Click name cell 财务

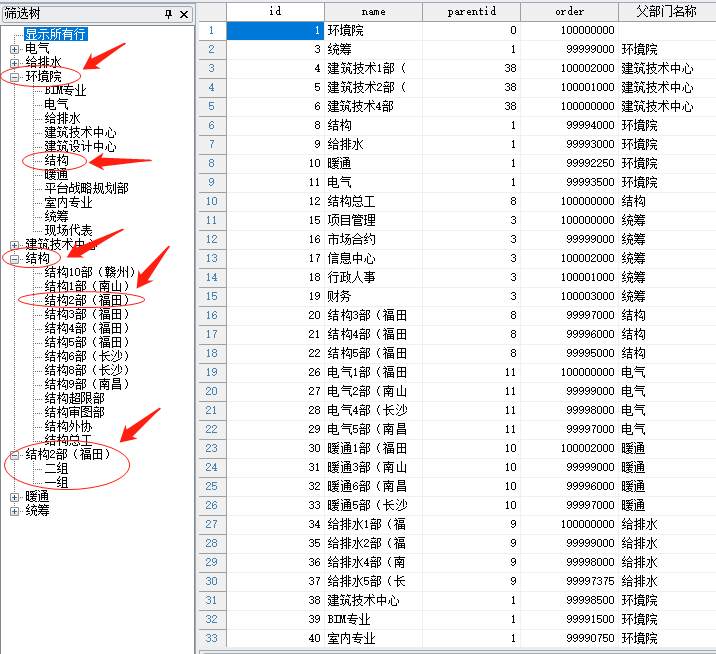click(374, 296)
